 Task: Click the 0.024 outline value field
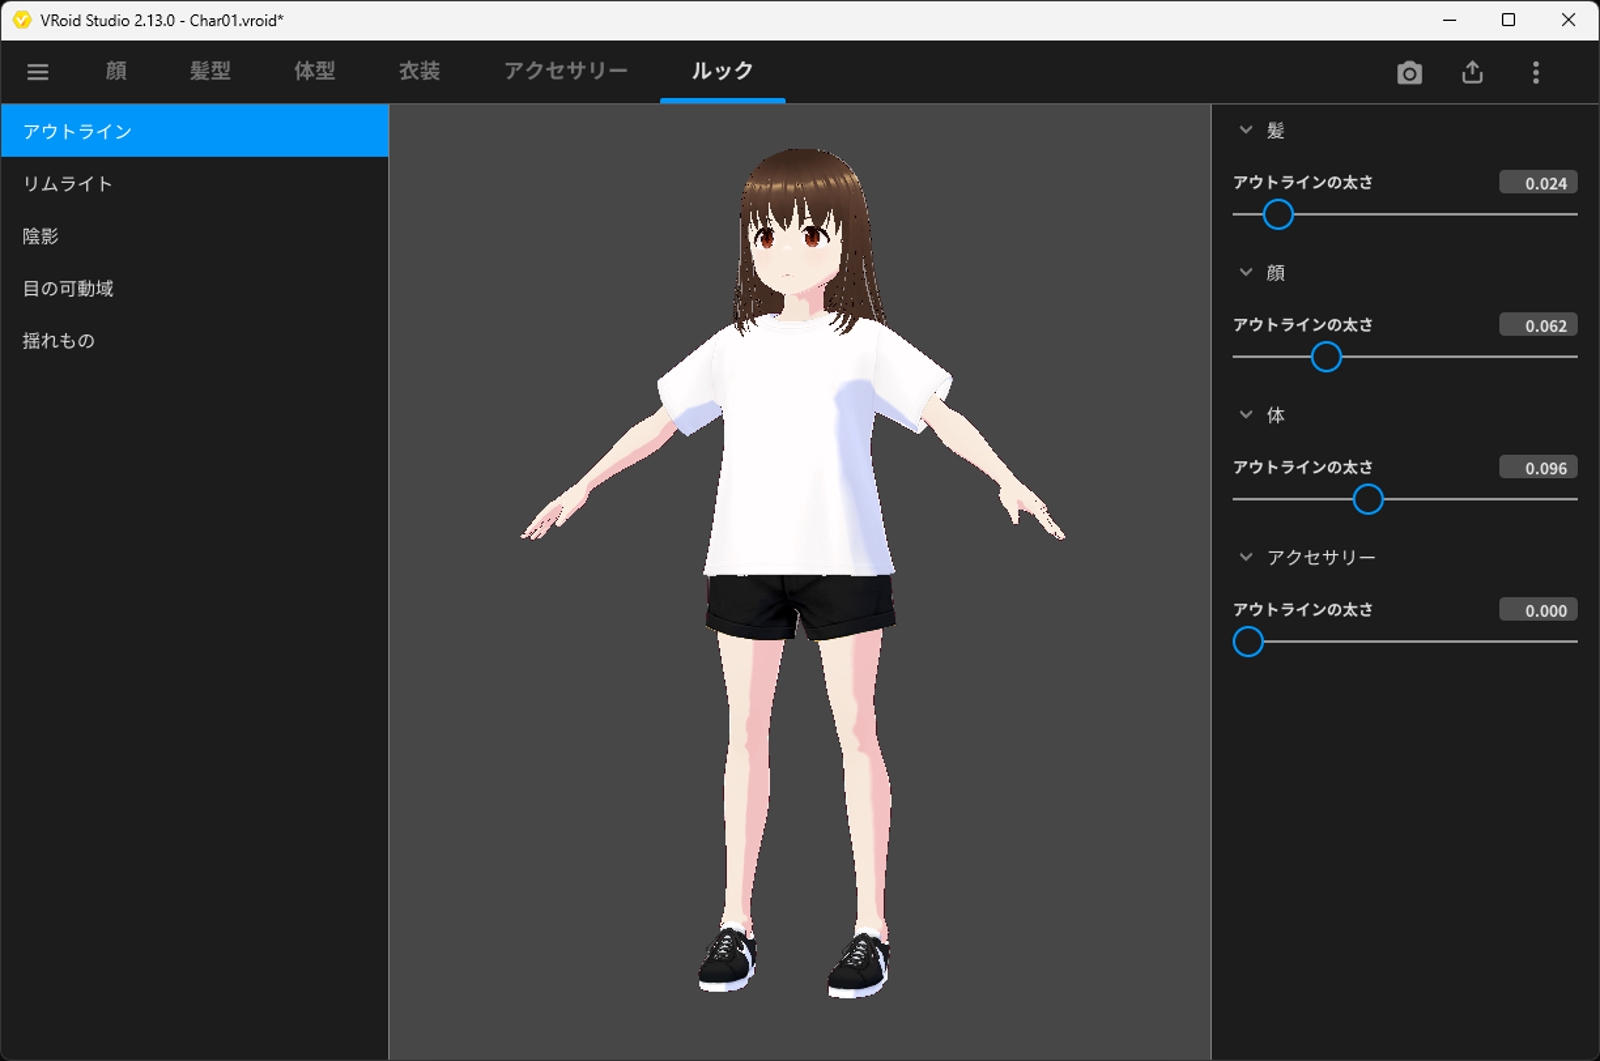[1538, 183]
